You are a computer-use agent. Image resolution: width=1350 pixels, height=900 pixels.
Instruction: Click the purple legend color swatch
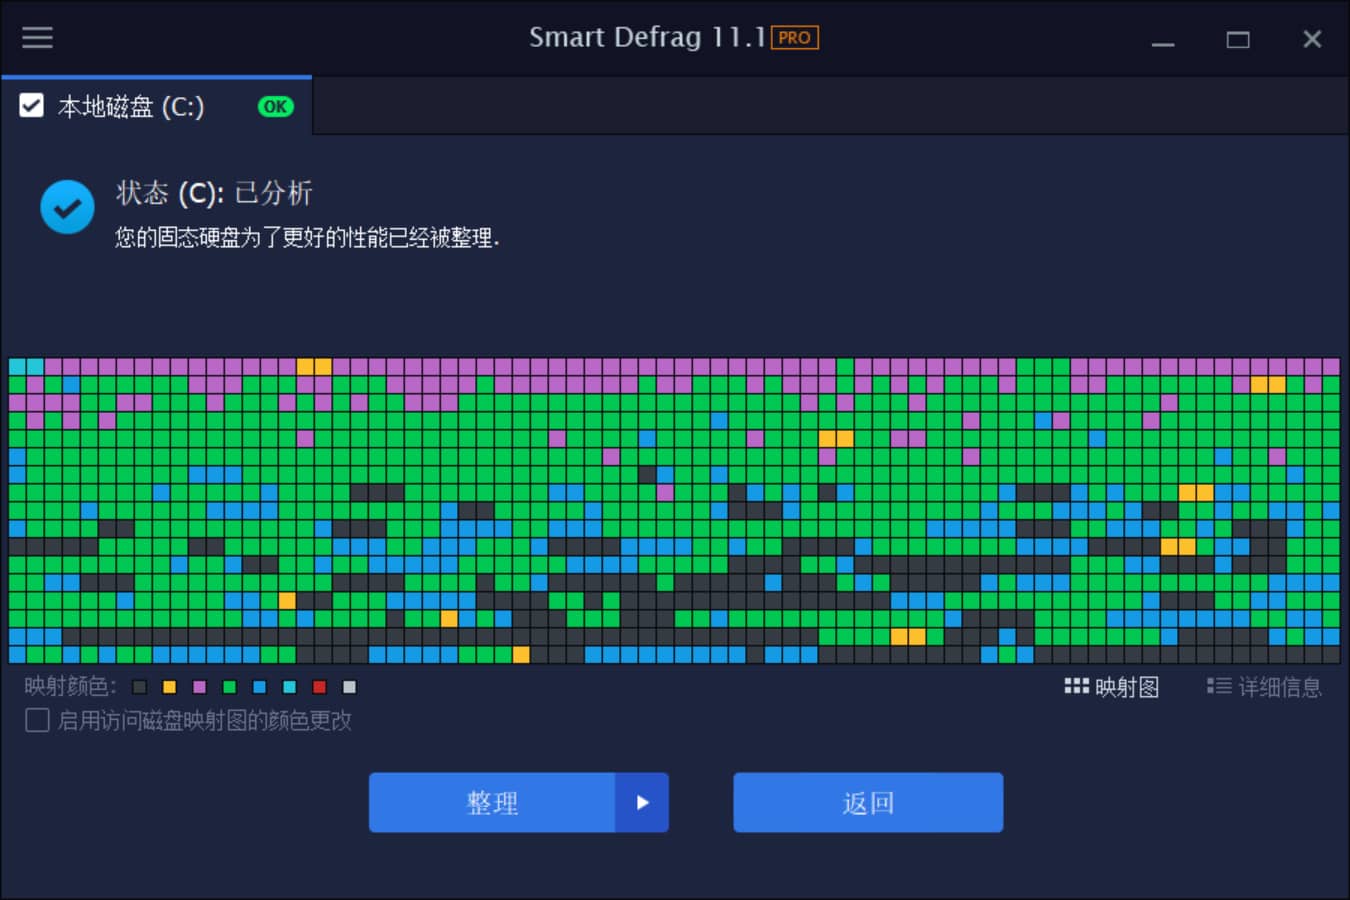tap(200, 687)
